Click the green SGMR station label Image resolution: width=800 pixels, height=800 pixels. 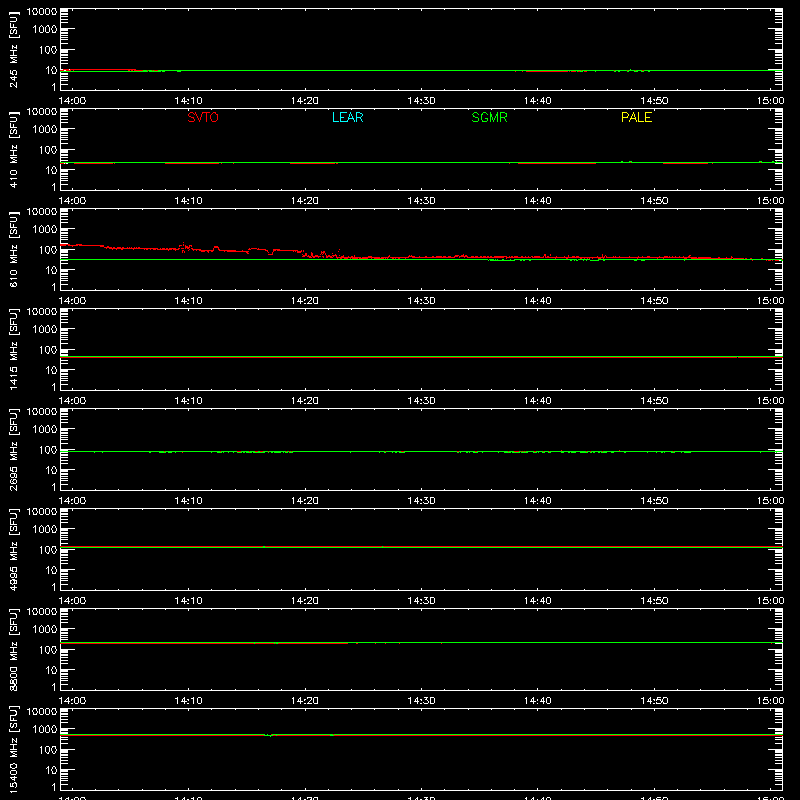489,117
